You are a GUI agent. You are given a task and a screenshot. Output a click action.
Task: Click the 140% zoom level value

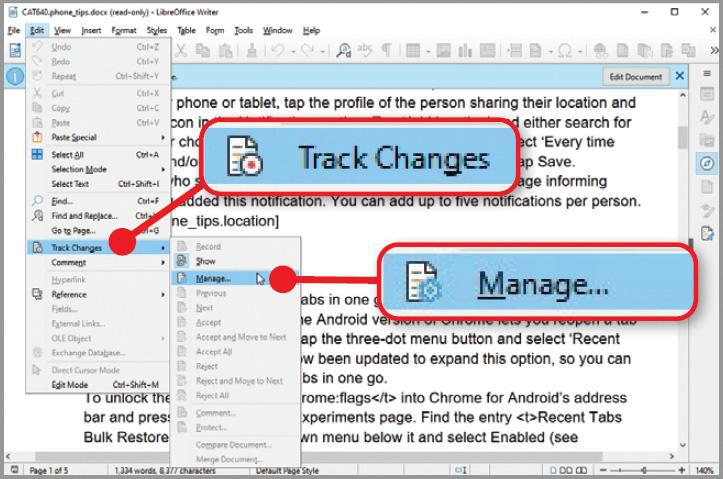click(x=704, y=470)
